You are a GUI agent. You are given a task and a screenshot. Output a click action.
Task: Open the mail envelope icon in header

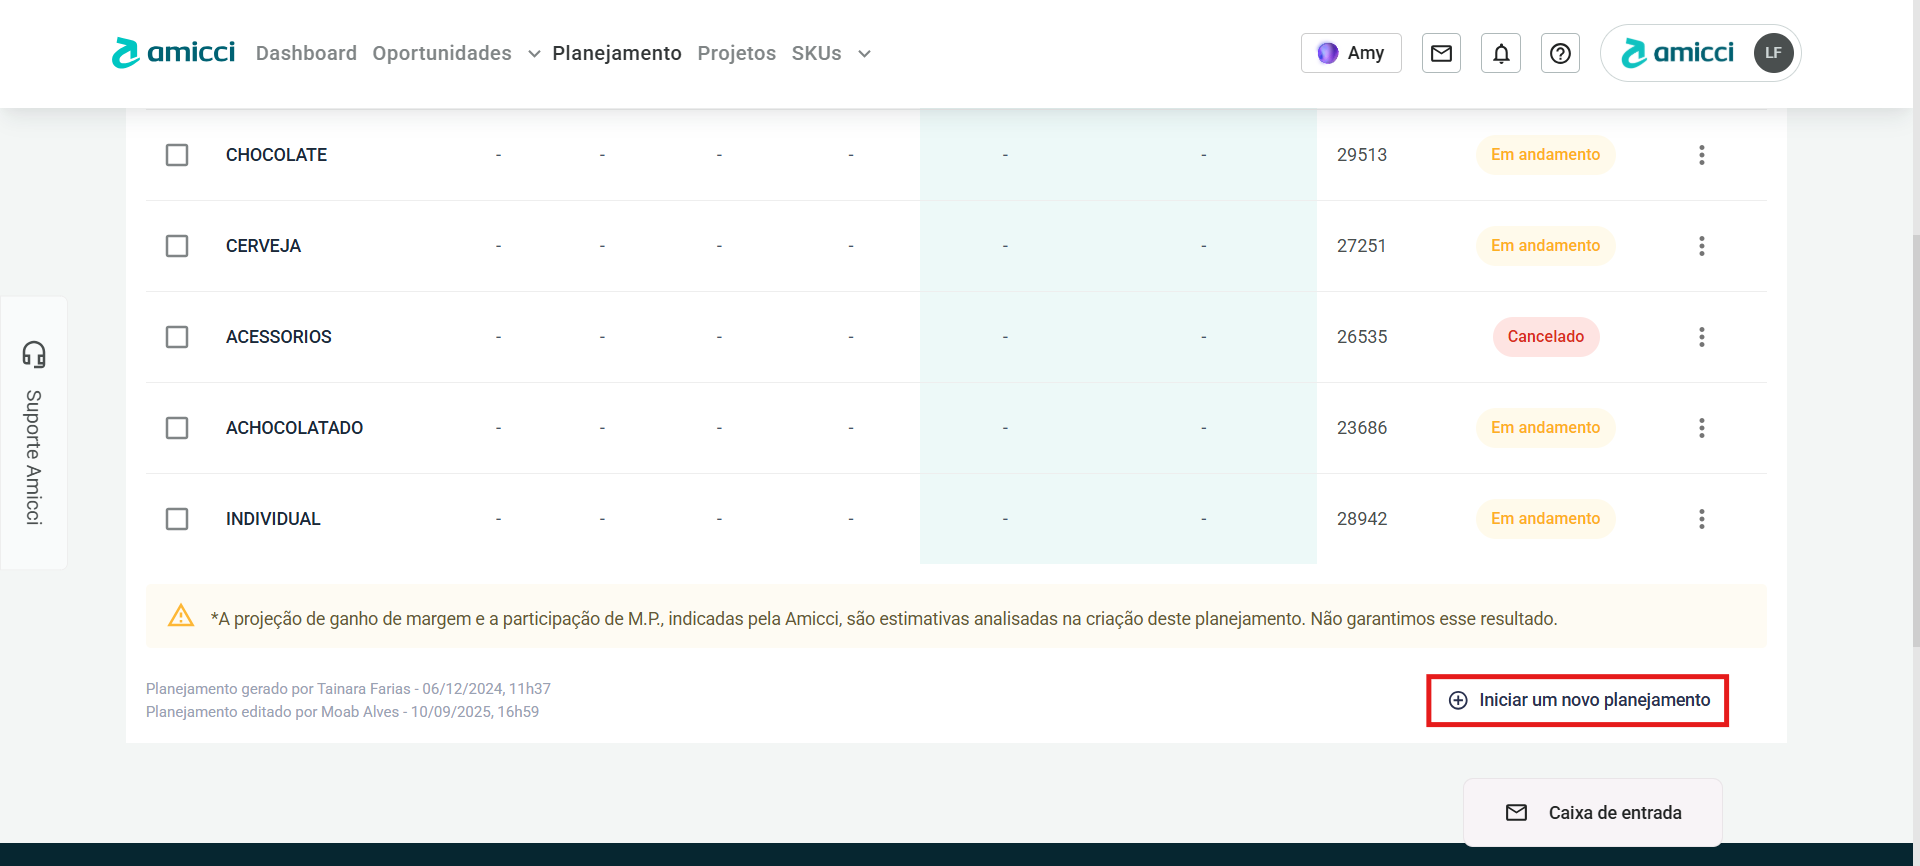point(1441,54)
